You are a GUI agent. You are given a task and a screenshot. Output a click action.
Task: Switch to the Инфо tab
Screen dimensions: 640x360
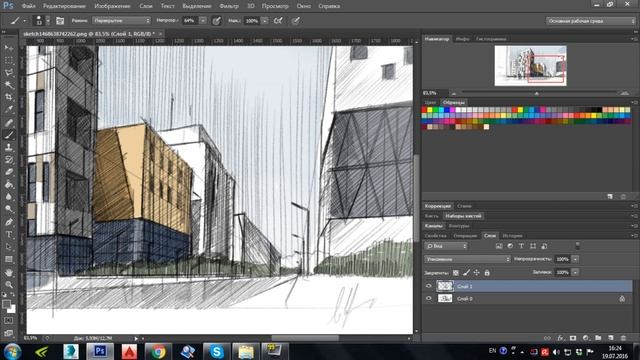coord(462,39)
